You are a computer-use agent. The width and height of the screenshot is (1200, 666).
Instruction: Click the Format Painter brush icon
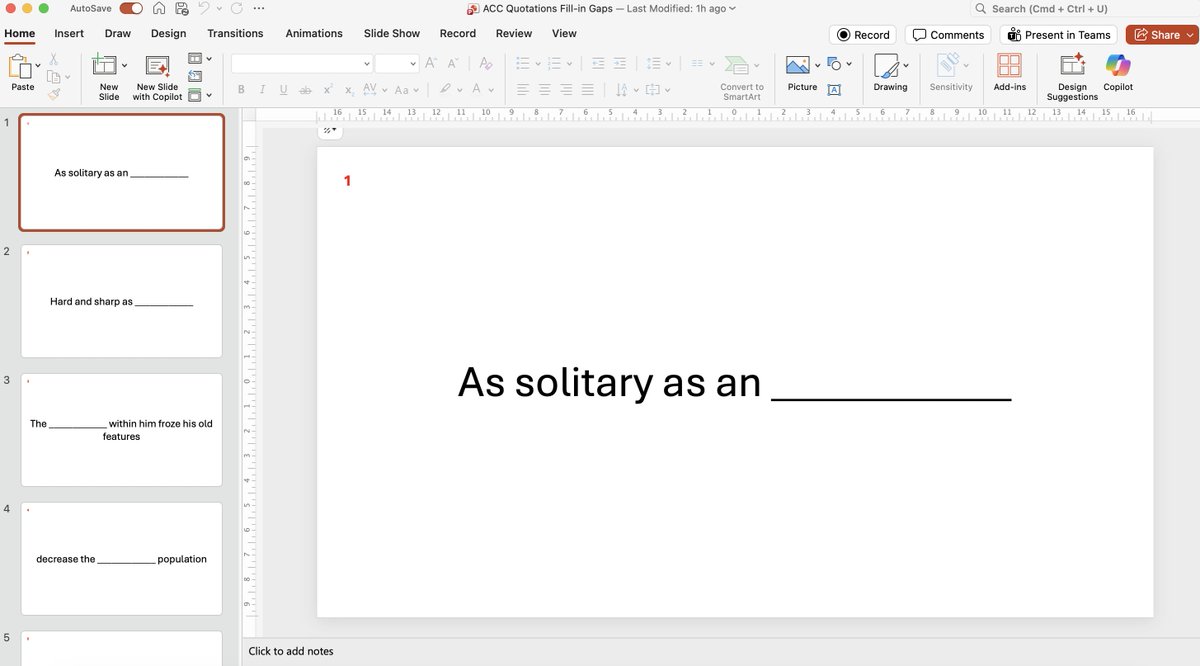tap(53, 94)
